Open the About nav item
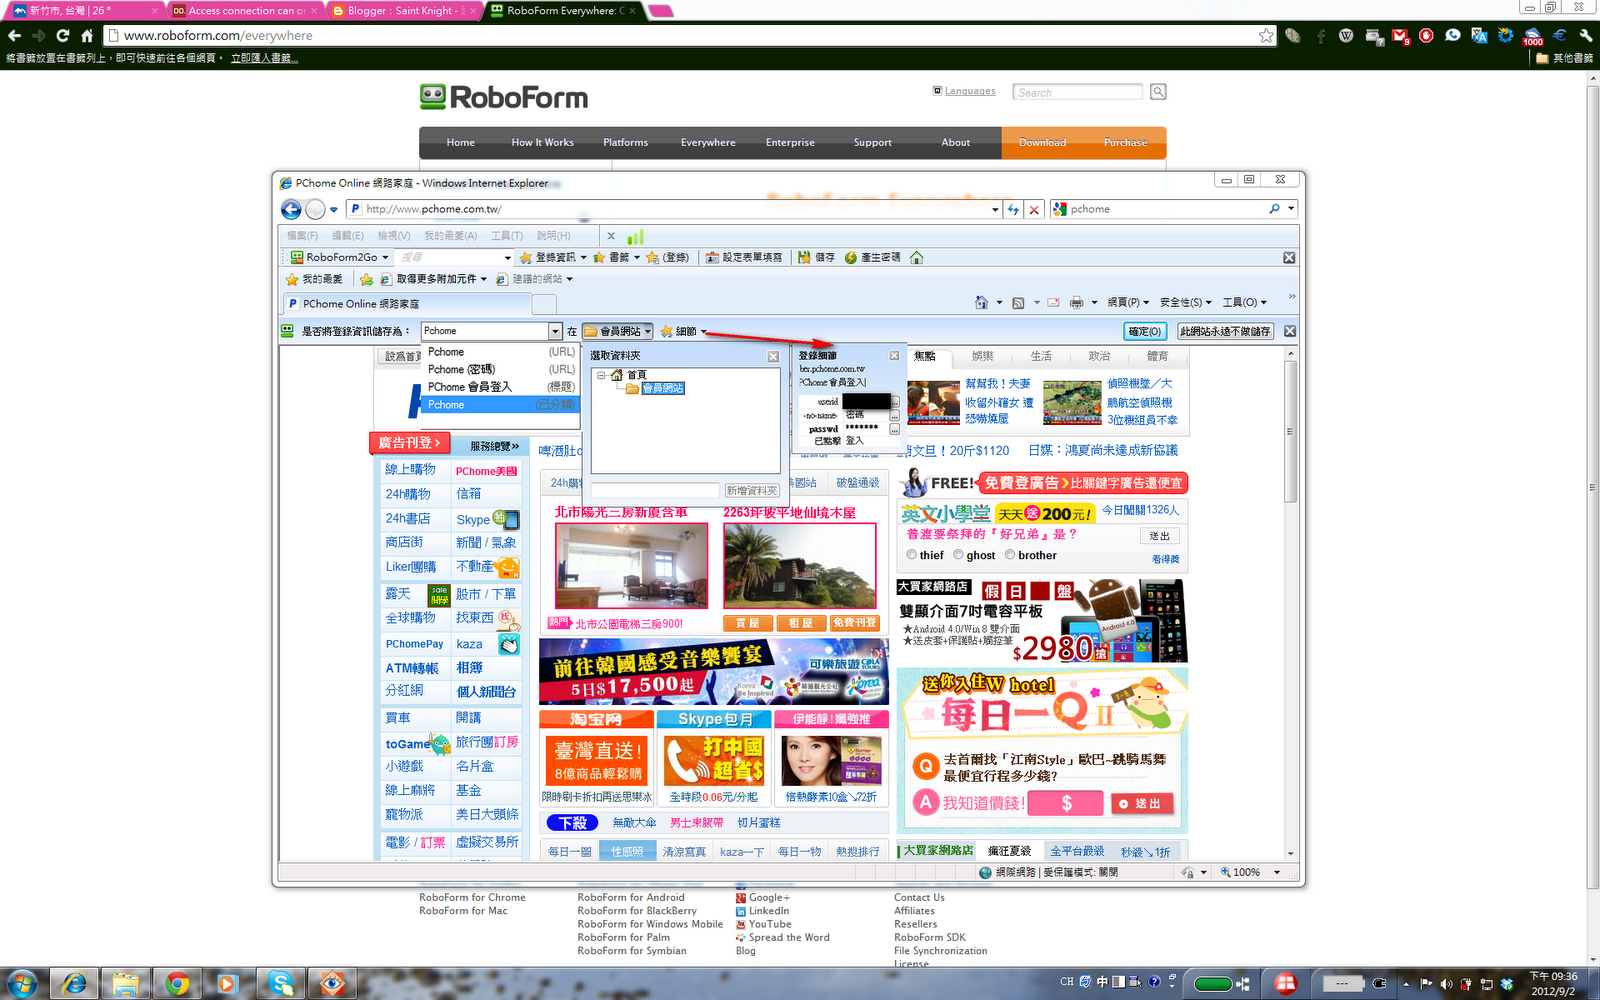The image size is (1600, 1000). pos(955,143)
